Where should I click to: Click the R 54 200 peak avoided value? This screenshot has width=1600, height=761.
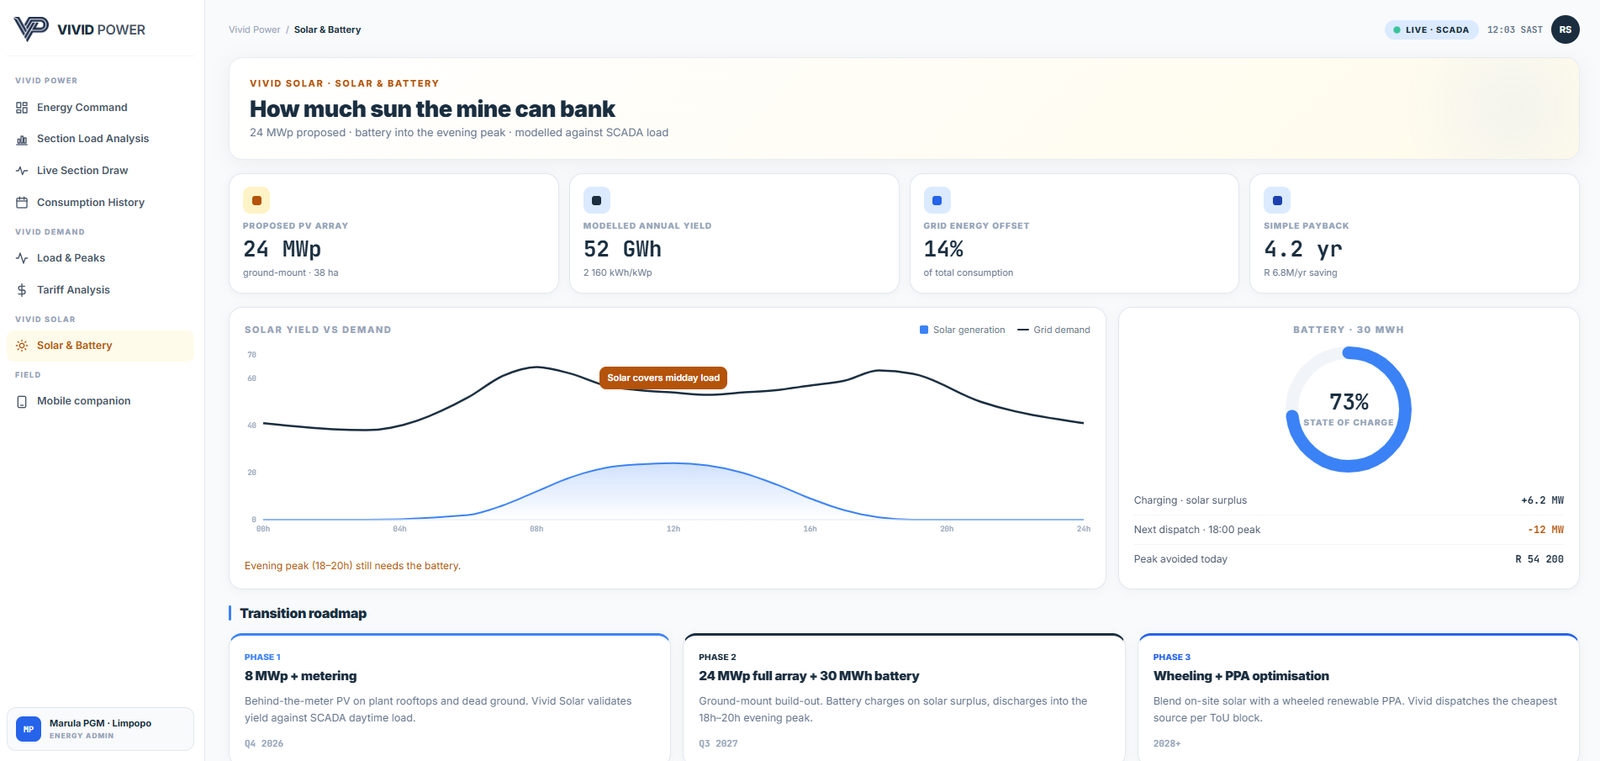[1539, 559]
